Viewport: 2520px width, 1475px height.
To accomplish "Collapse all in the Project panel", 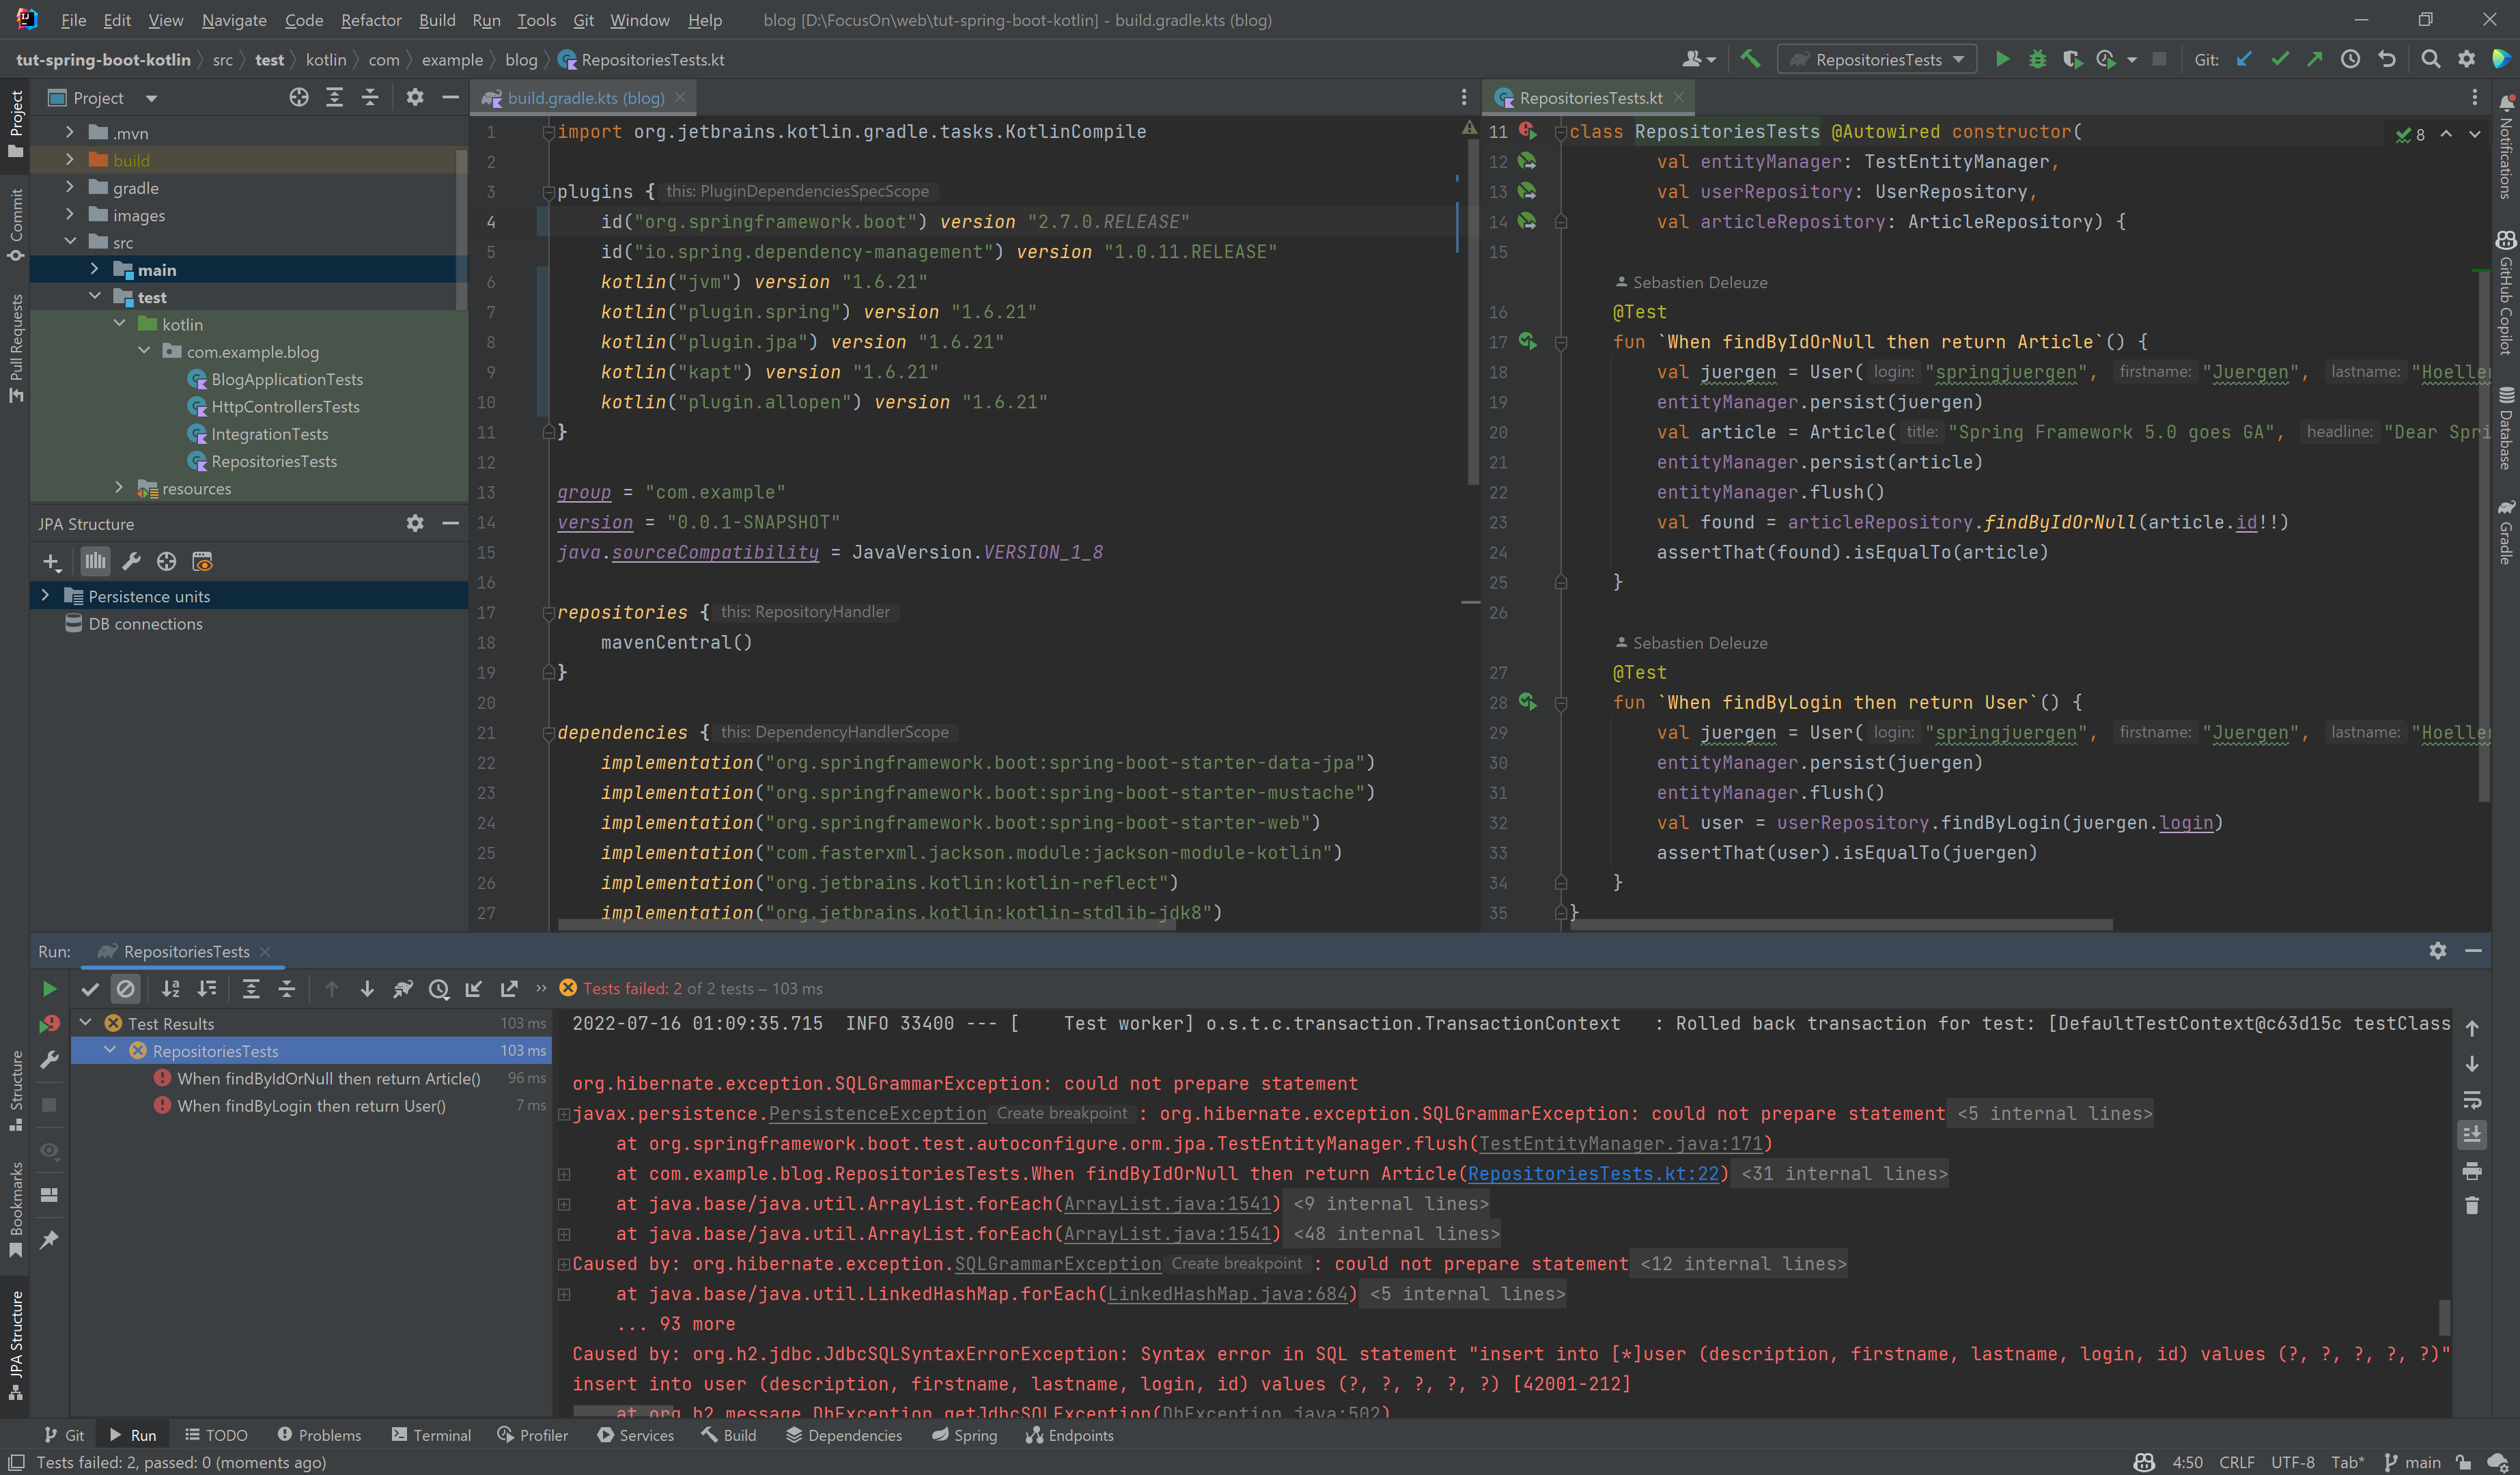I will (x=370, y=97).
